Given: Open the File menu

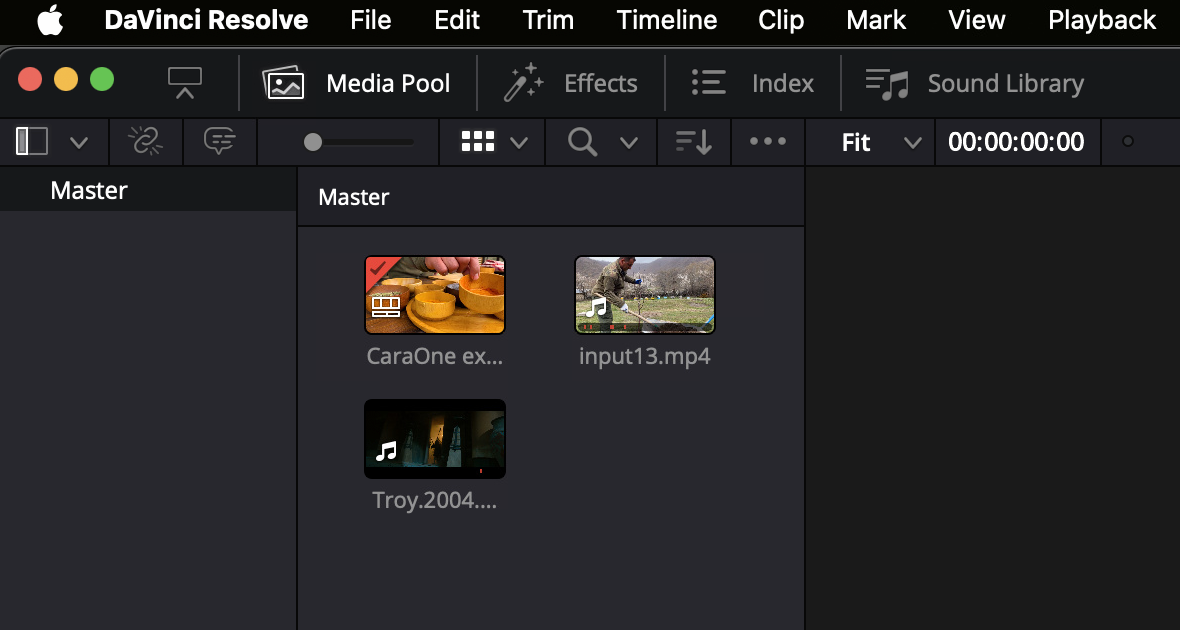Looking at the screenshot, I should pos(370,20).
